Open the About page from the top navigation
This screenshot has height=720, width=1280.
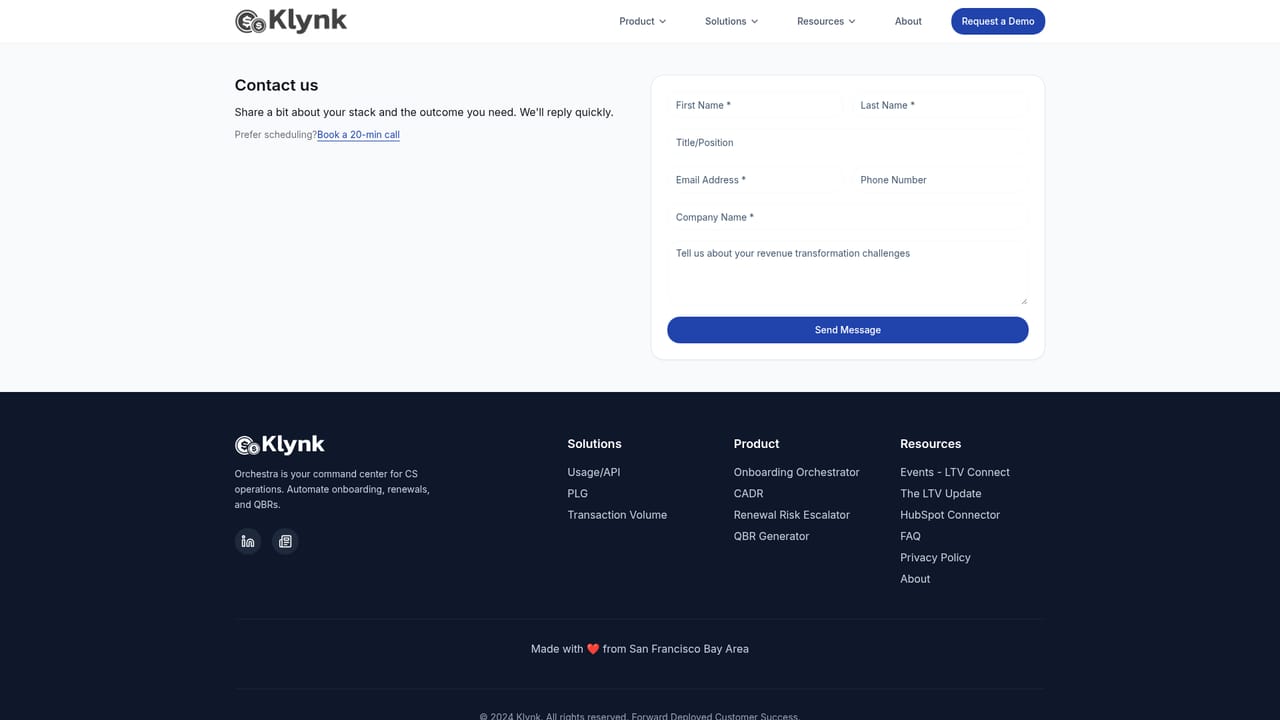click(x=908, y=21)
